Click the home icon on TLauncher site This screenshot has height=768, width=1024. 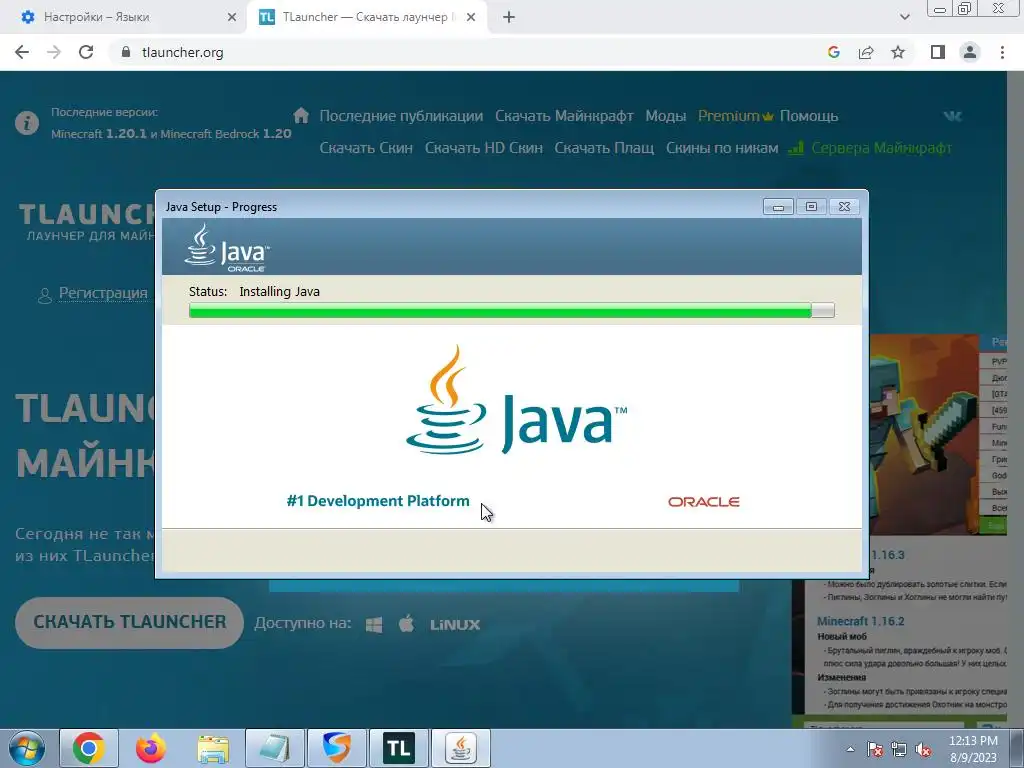(300, 116)
